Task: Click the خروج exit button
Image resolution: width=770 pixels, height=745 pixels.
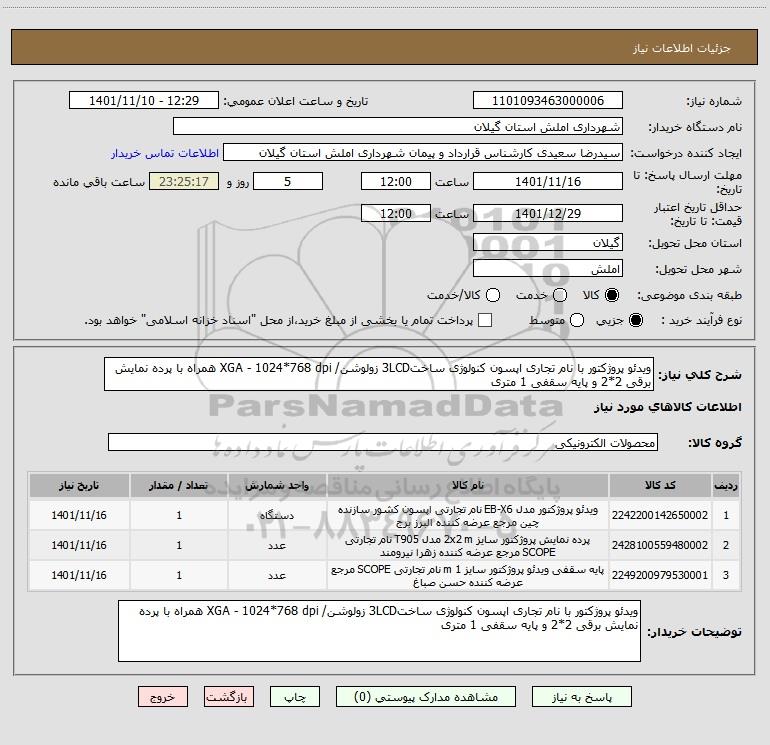Action: pos(163,697)
